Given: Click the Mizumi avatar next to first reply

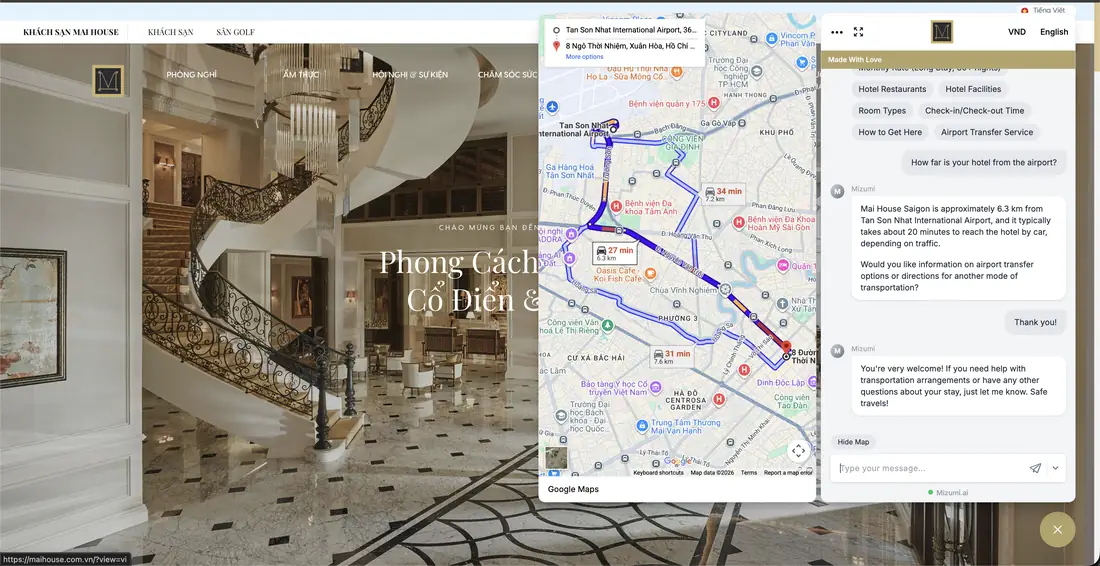Looking at the screenshot, I should (837, 191).
